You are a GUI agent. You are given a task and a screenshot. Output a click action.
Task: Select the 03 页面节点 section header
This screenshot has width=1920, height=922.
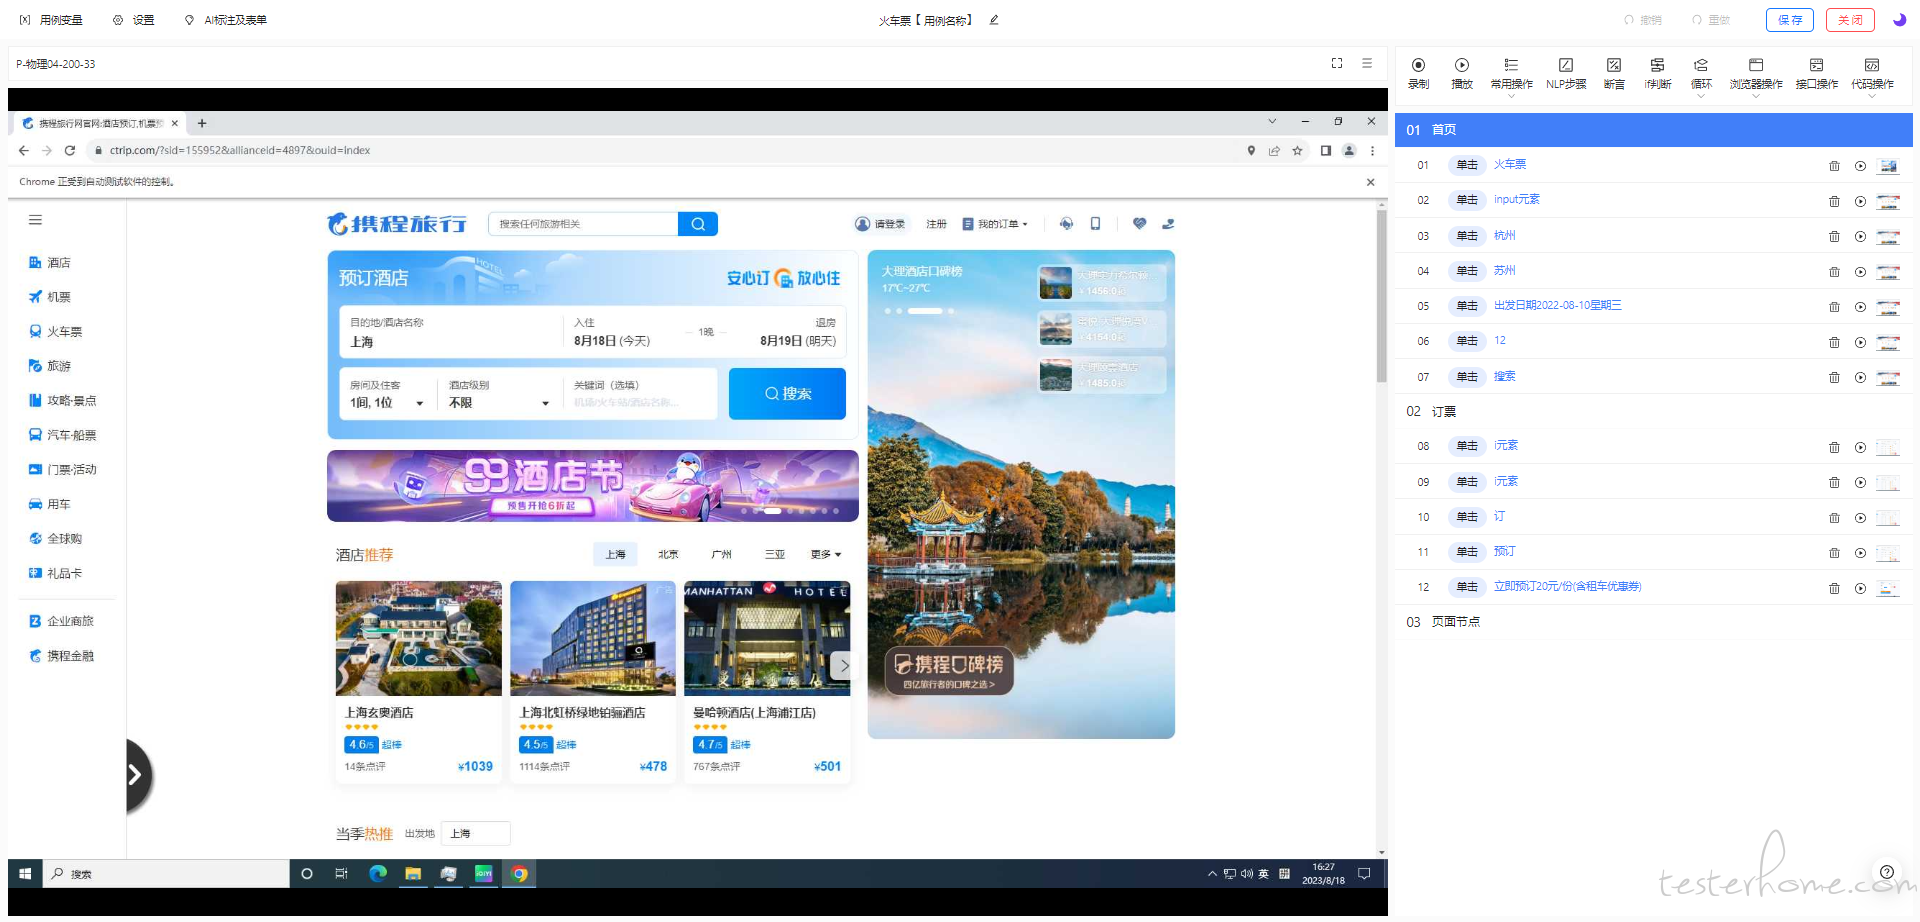point(1653,622)
